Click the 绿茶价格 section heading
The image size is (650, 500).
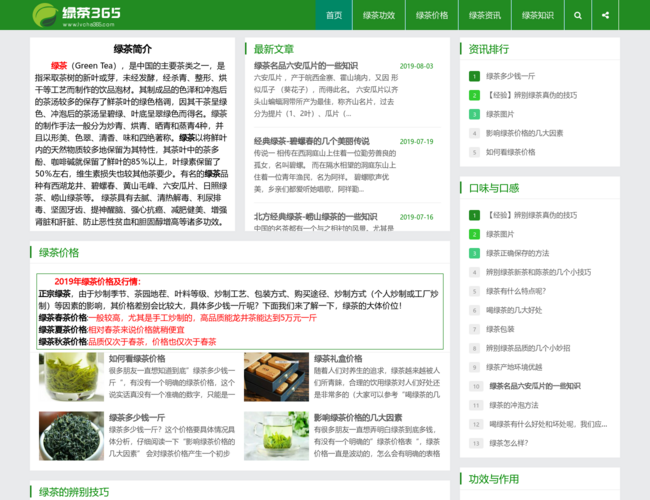pyautogui.click(x=59, y=252)
